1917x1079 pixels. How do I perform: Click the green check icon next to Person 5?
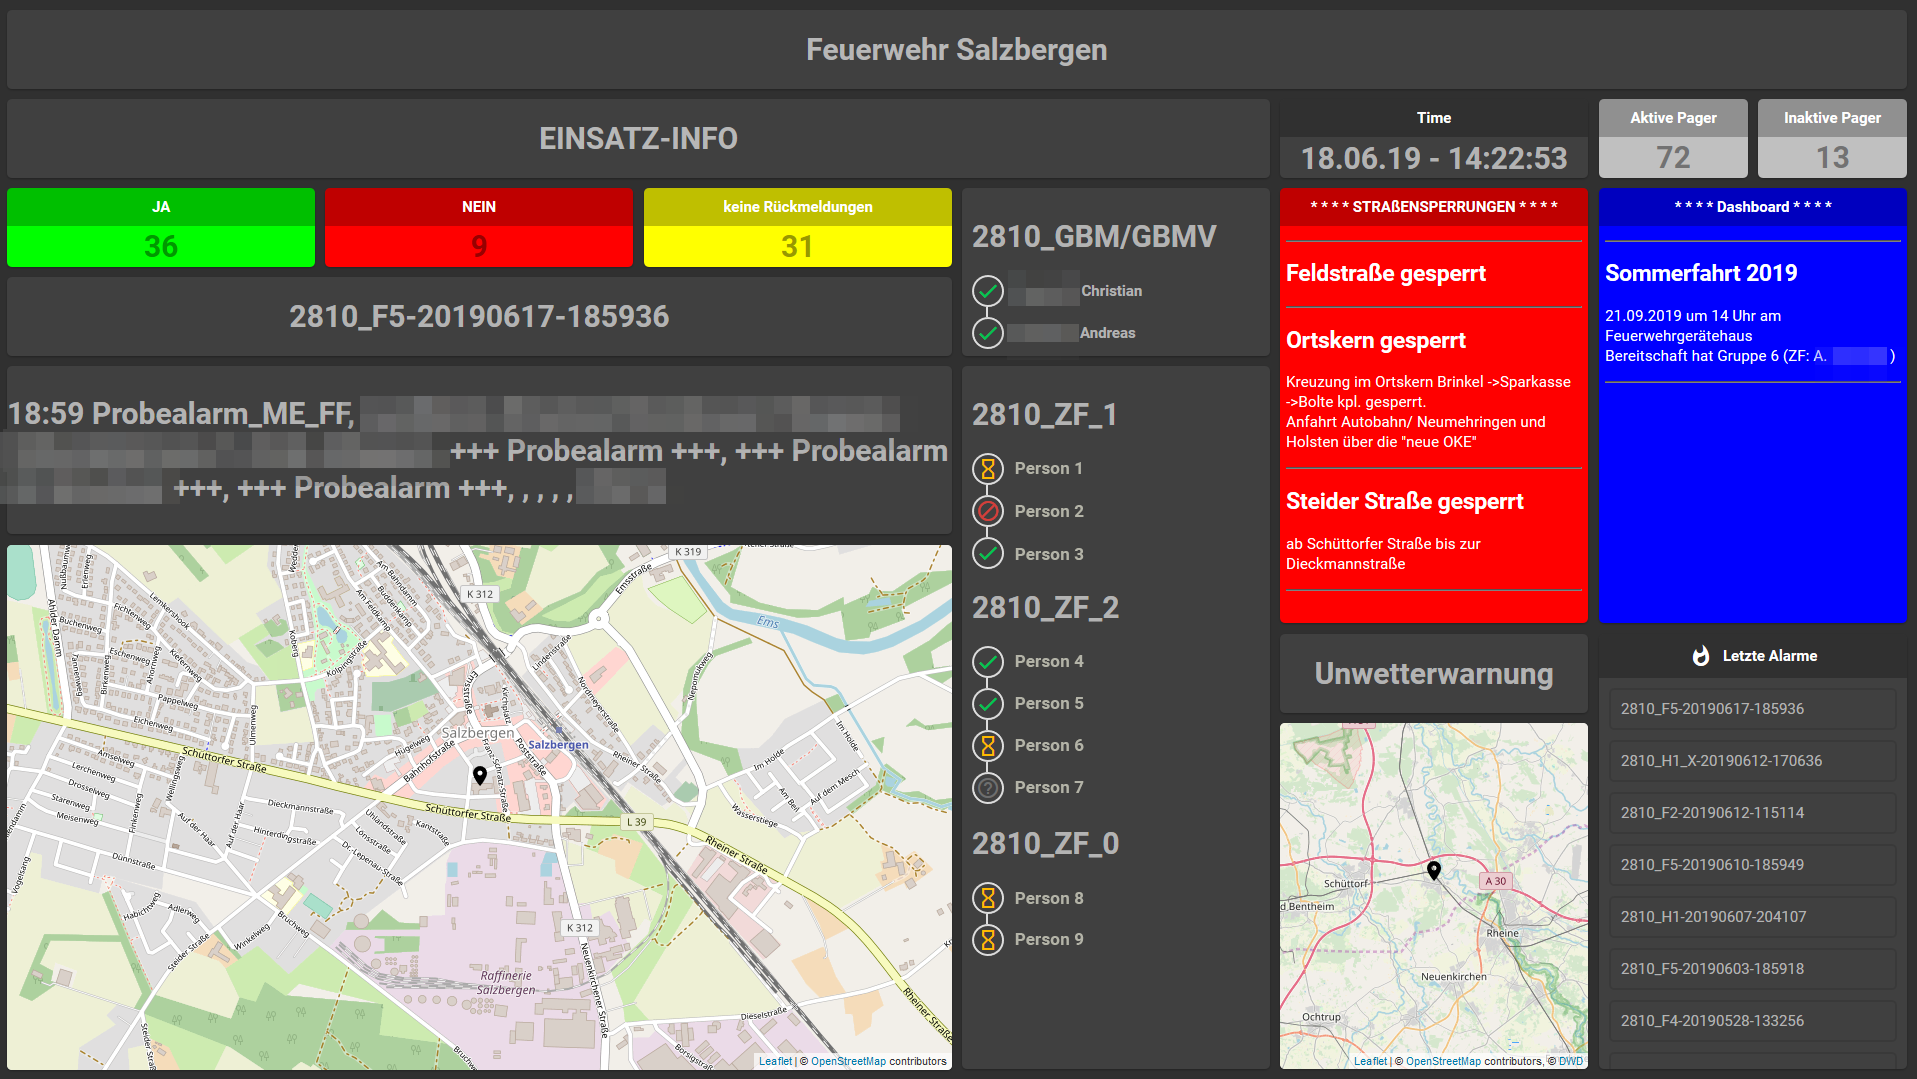tap(987, 703)
